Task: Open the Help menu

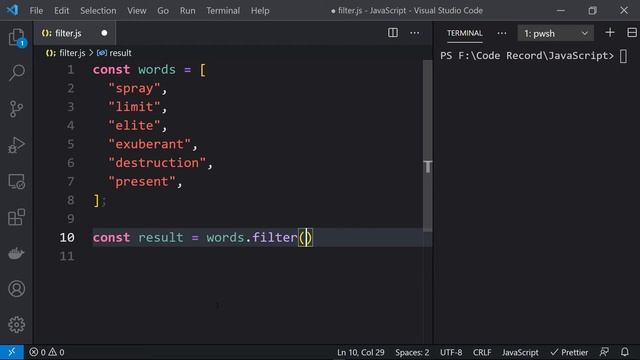Action: tap(260, 11)
